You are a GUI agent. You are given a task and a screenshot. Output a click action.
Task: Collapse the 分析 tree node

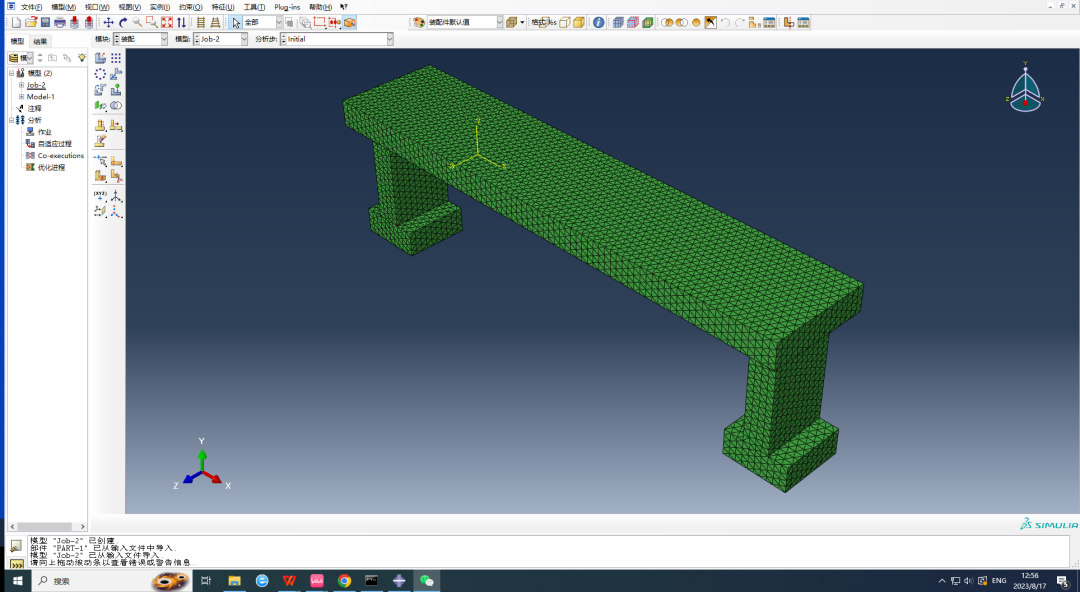point(12,121)
